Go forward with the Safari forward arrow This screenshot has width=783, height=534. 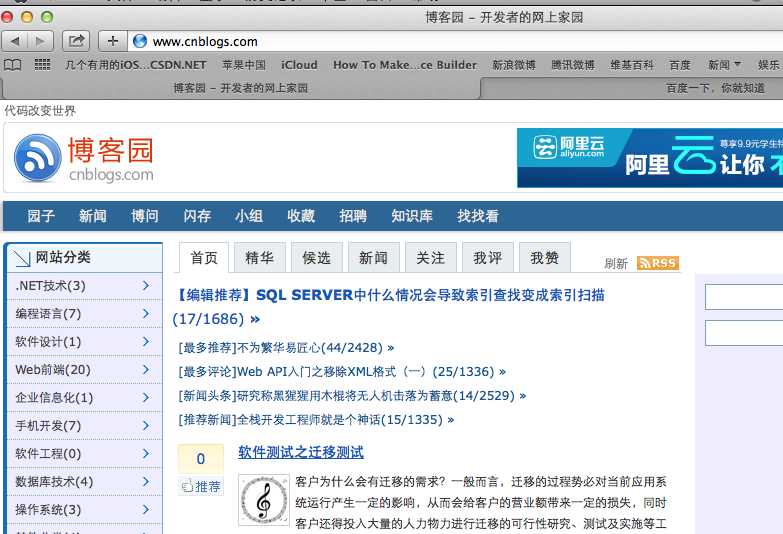(x=41, y=41)
